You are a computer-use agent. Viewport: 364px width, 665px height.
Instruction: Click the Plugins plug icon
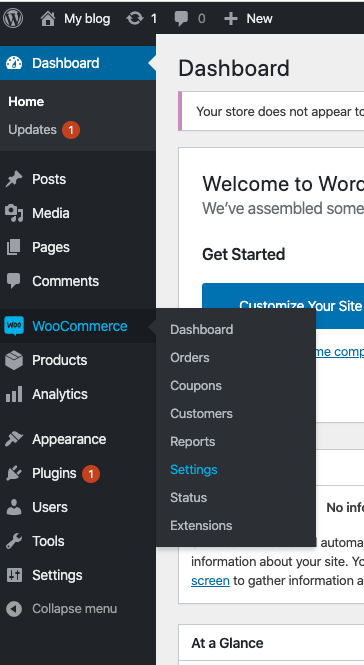click(x=14, y=473)
